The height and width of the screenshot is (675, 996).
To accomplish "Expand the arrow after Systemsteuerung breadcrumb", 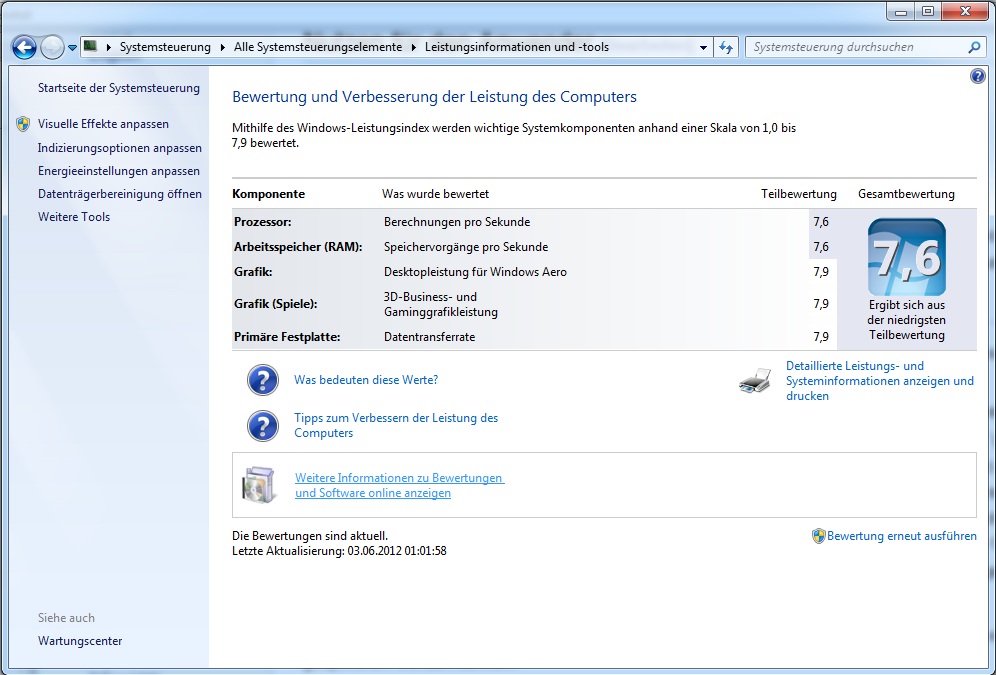I will [222, 47].
